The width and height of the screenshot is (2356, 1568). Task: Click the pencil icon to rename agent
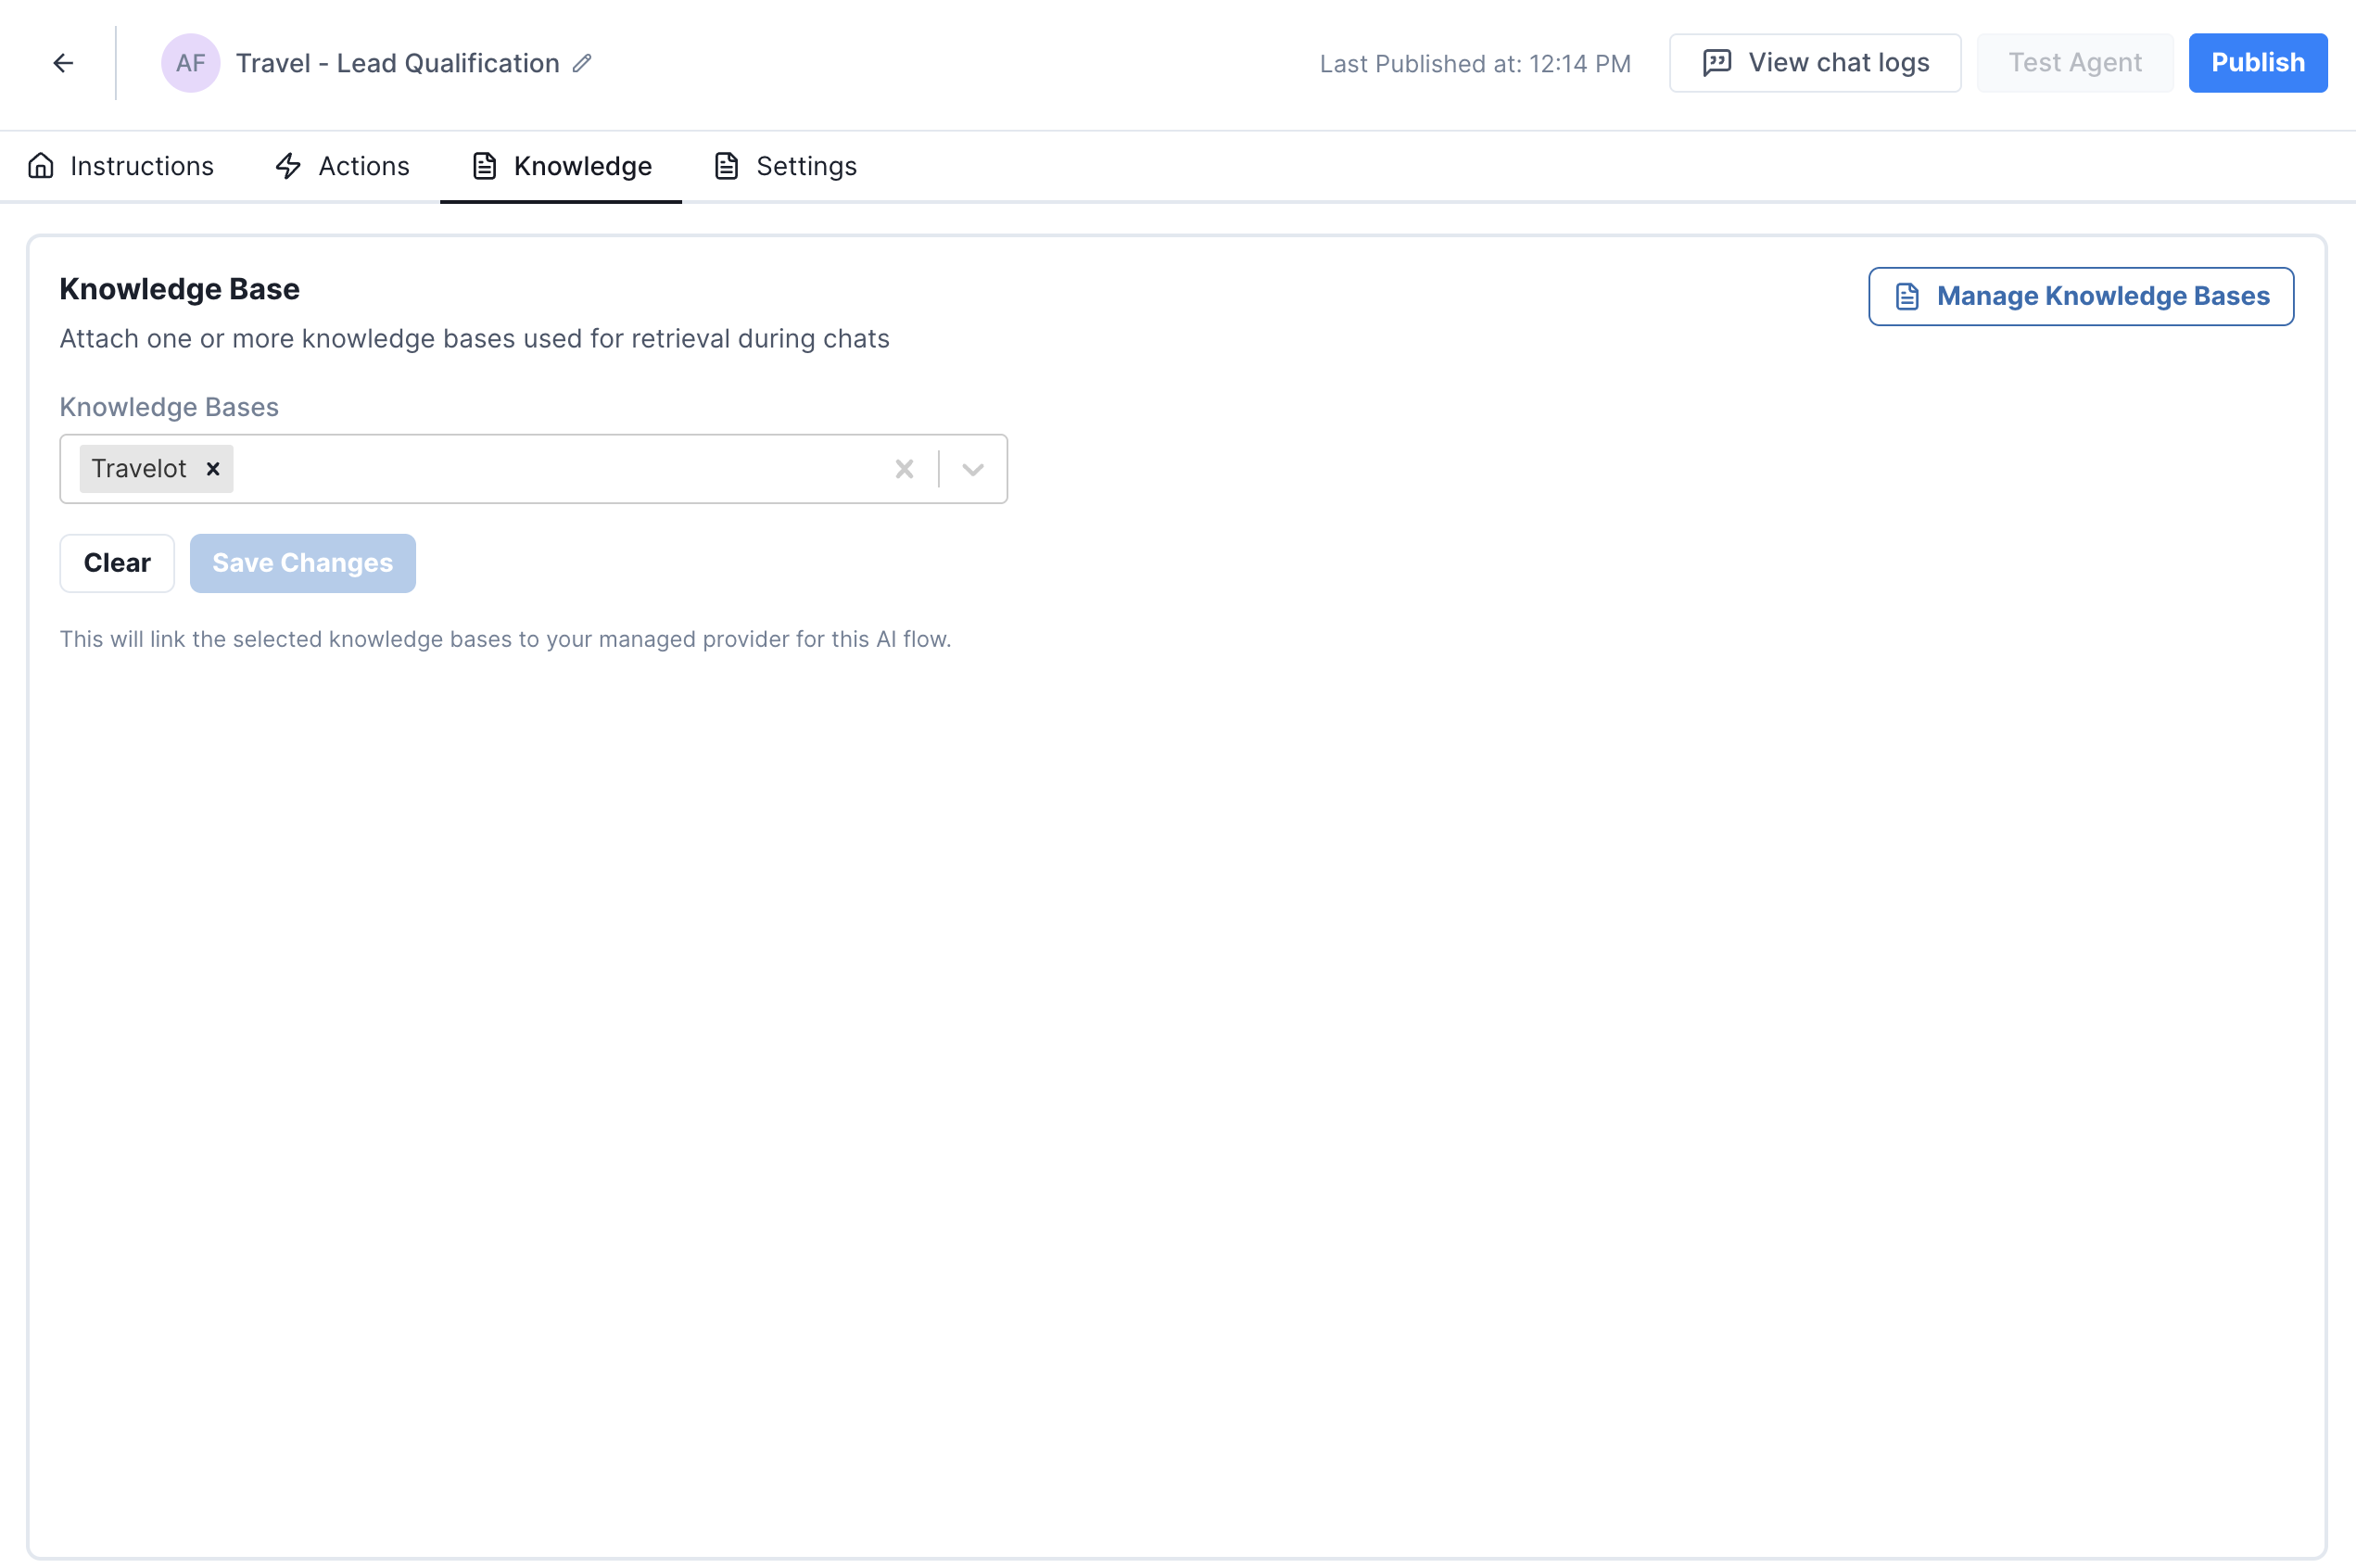(x=582, y=63)
